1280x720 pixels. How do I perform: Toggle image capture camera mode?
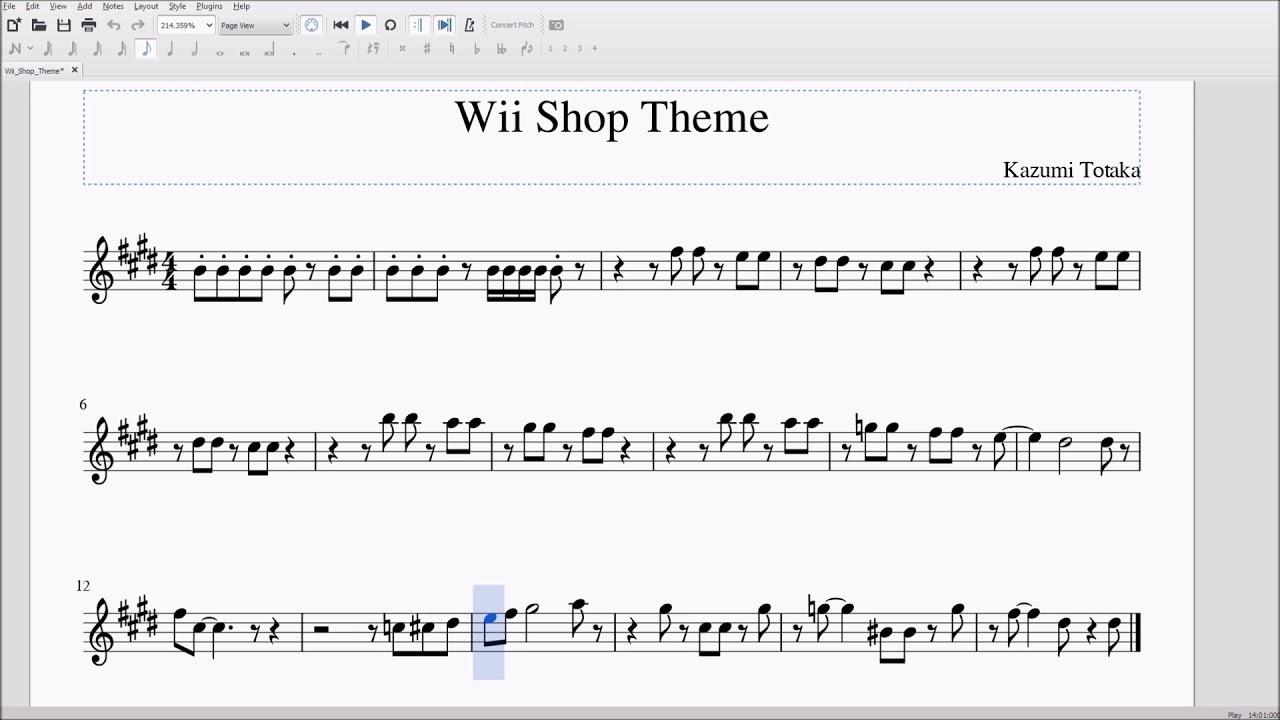click(557, 25)
